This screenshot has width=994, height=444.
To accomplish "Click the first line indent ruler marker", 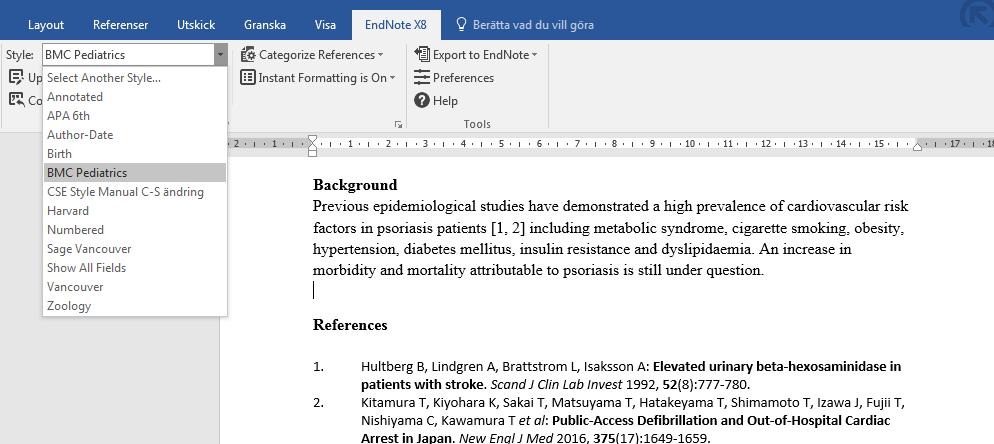I will pyautogui.click(x=312, y=140).
